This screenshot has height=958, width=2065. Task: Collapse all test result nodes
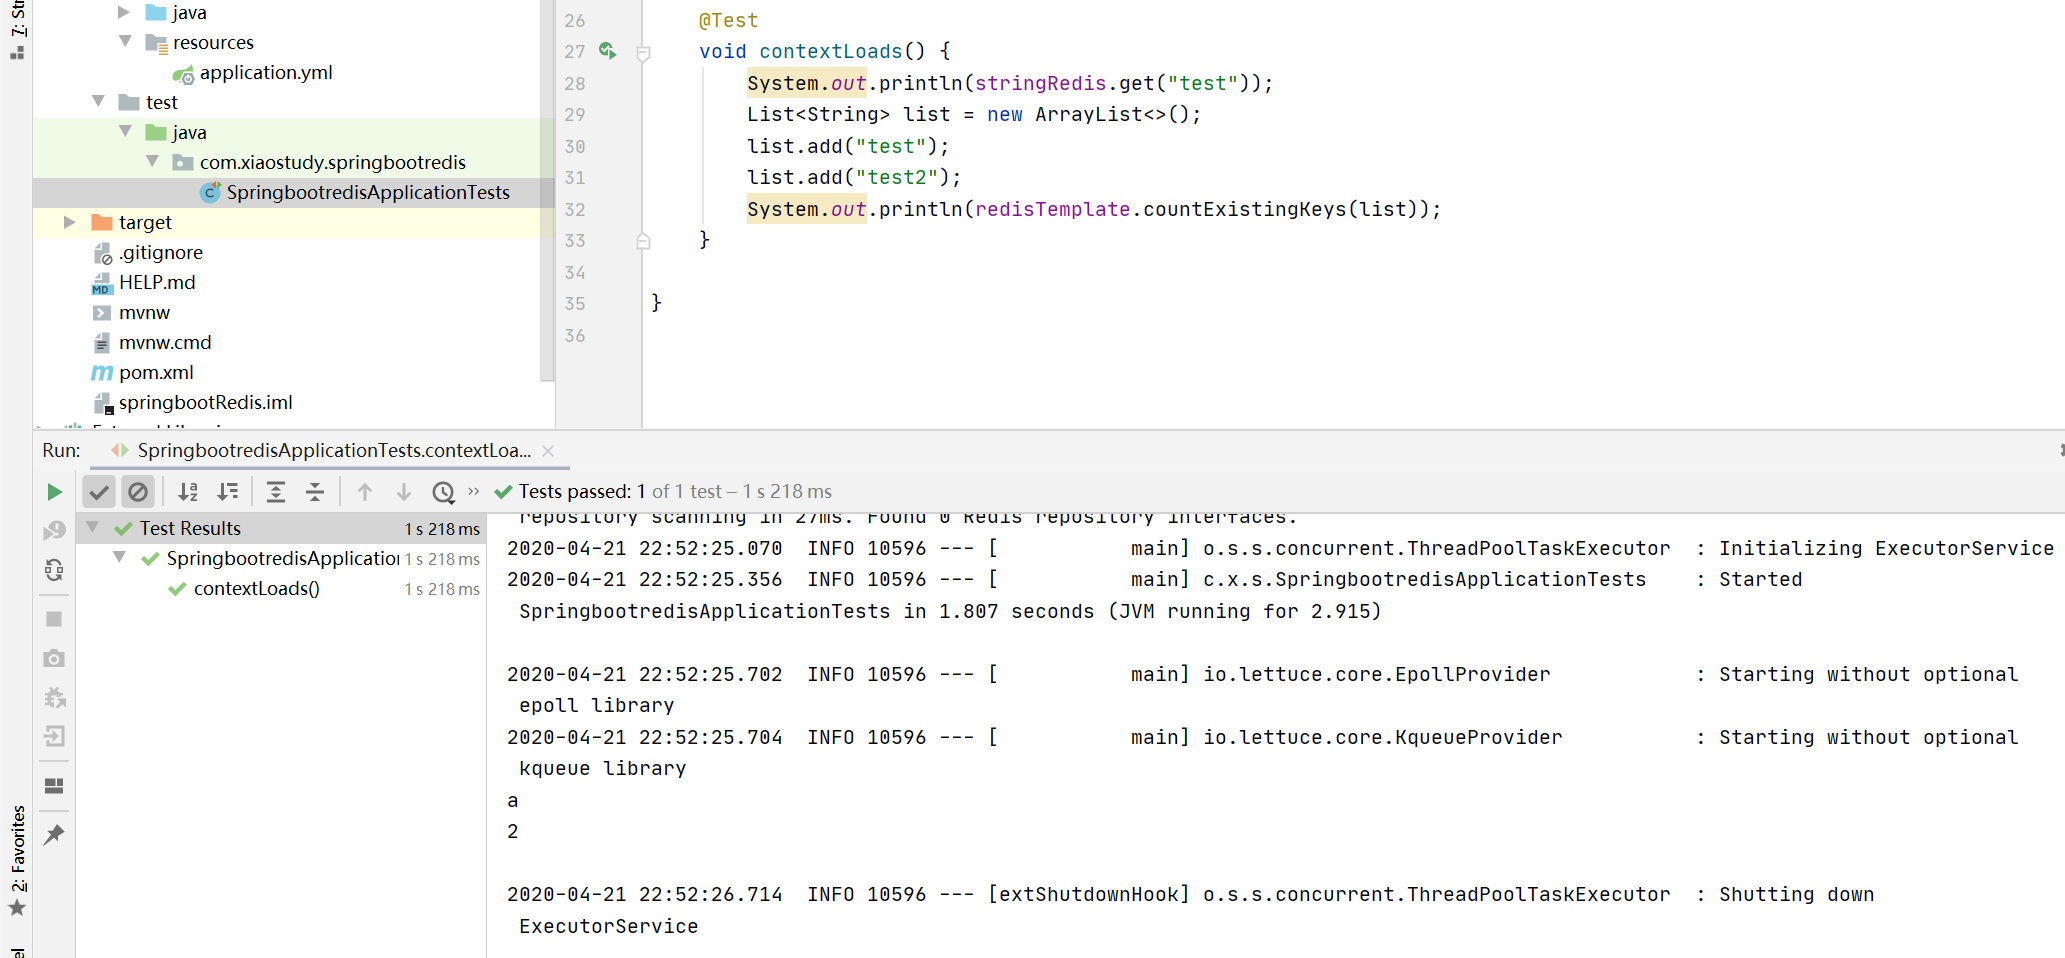pyautogui.click(x=315, y=492)
